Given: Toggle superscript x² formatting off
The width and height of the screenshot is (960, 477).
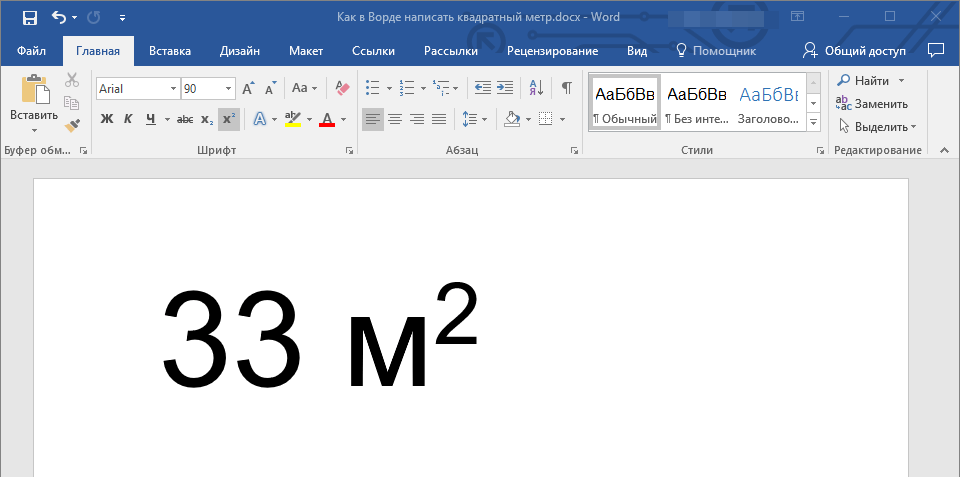Looking at the screenshot, I should [229, 120].
